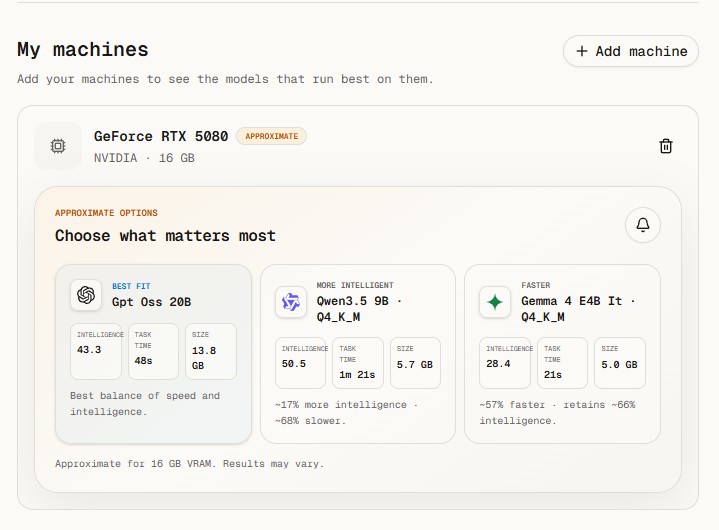The width and height of the screenshot is (719, 530).
Task: Click the MORE INTELLIGENT label
Action: tap(355, 285)
